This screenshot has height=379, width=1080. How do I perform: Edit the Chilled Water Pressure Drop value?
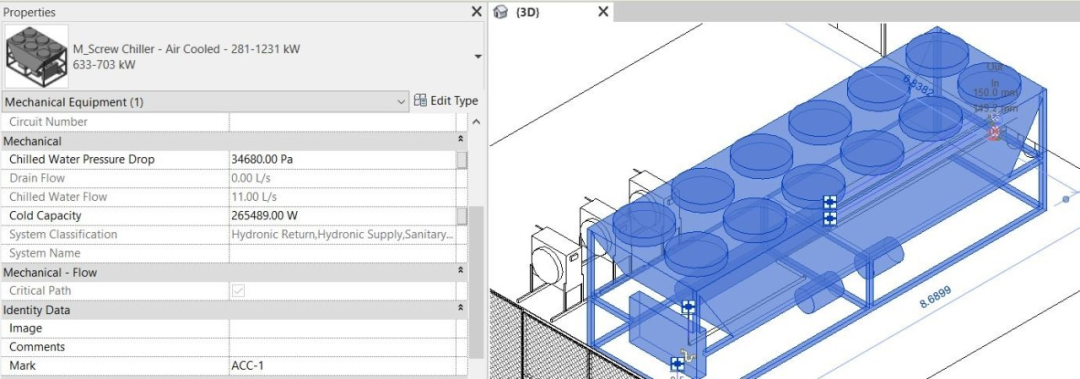tap(342, 159)
